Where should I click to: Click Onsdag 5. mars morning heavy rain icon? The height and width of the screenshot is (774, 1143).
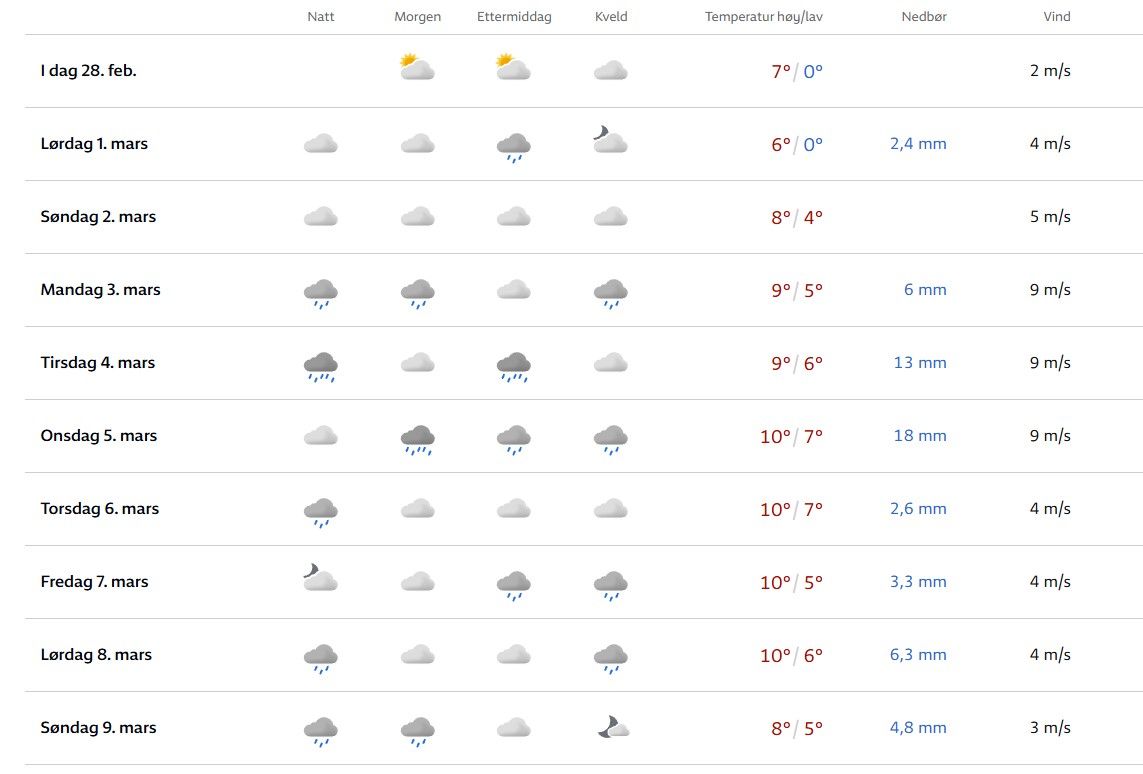pos(417,439)
